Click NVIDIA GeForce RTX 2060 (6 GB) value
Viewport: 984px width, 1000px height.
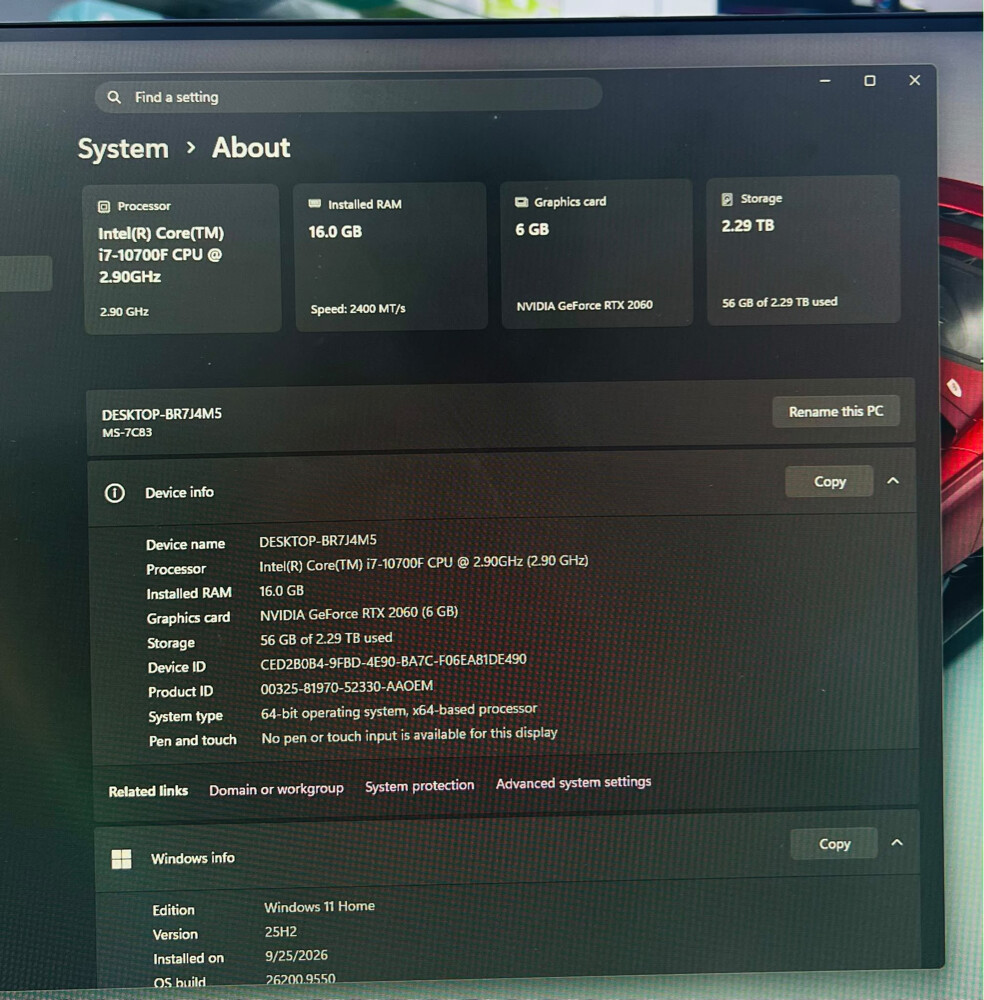359,614
